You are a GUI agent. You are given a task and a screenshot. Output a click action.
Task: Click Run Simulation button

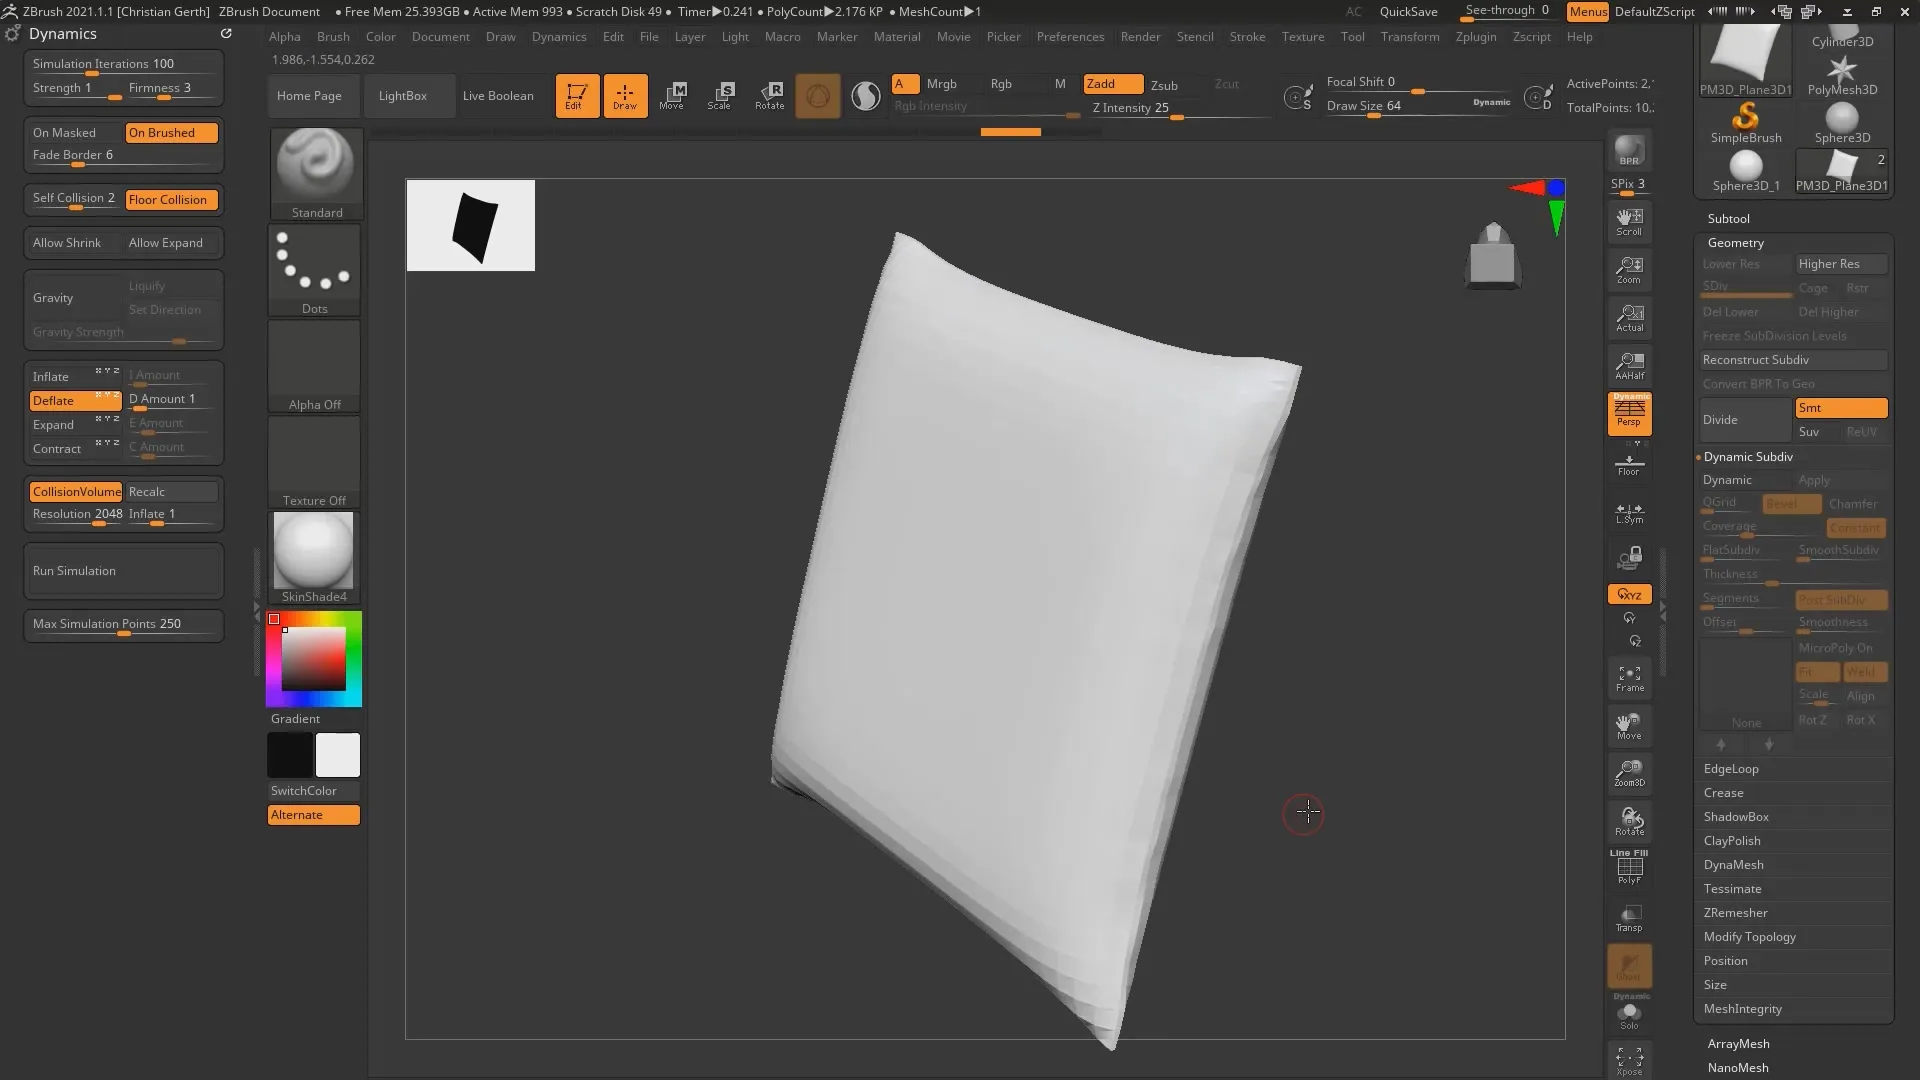tap(123, 571)
